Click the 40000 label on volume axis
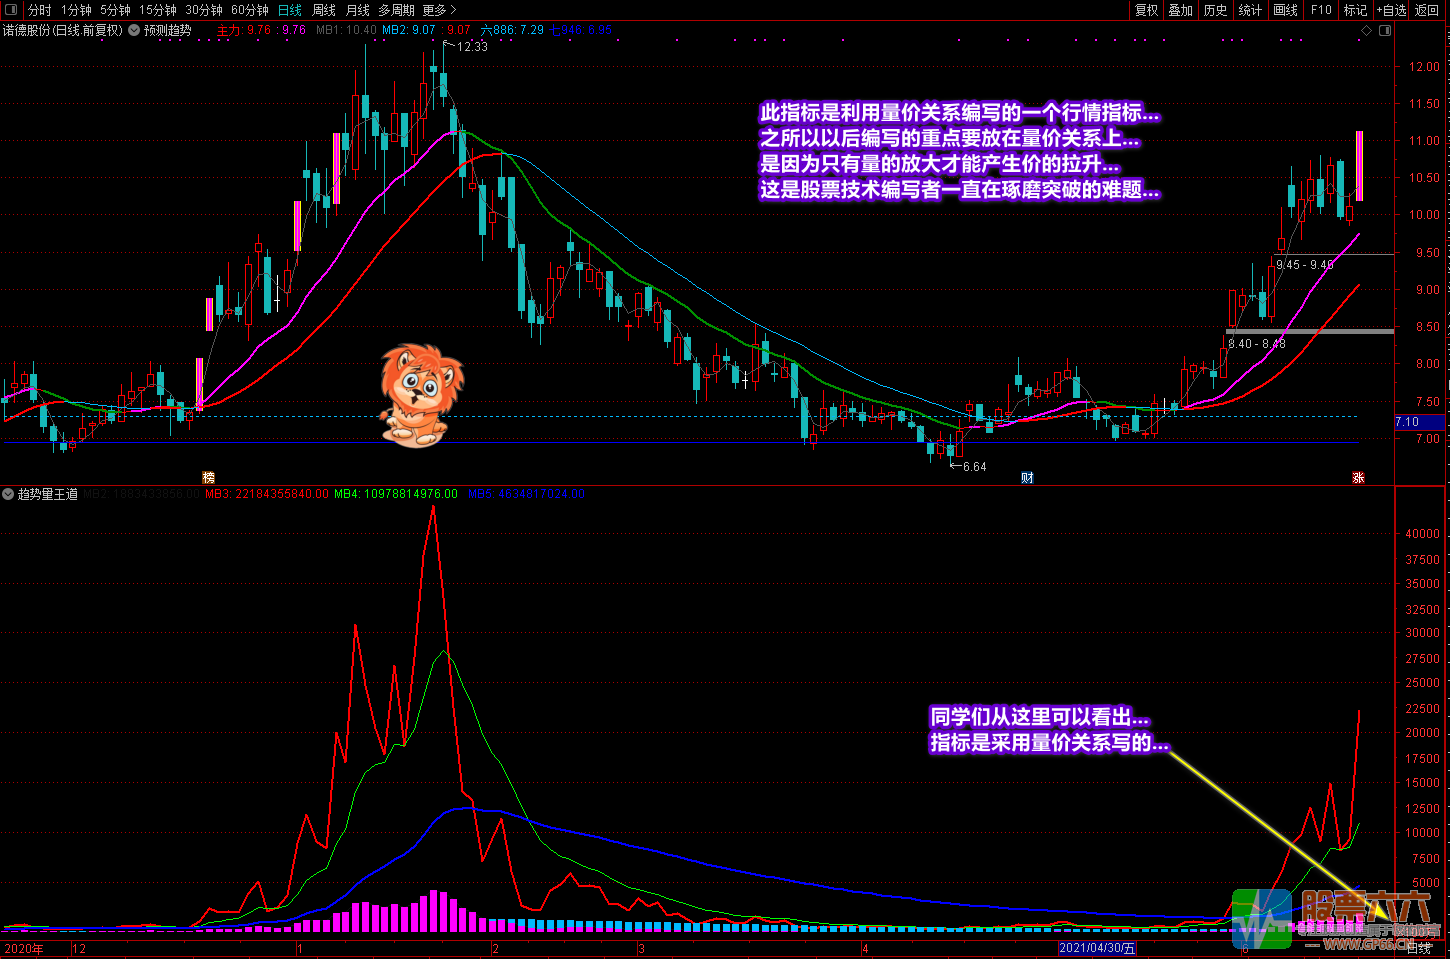 pos(1422,534)
